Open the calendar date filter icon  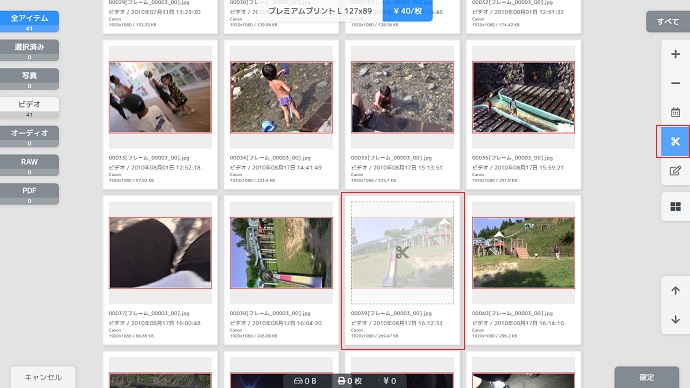tap(675, 112)
